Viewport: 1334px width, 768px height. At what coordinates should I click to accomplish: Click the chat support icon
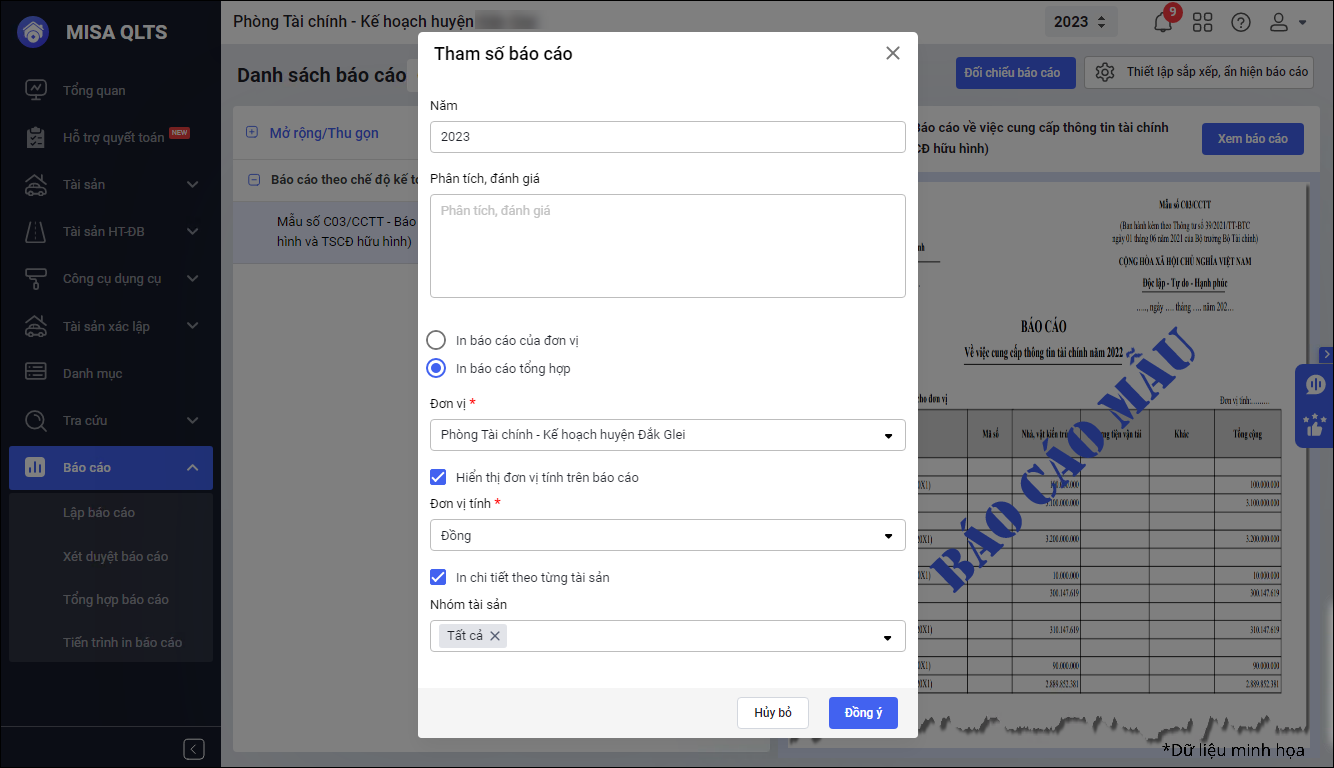point(1315,385)
